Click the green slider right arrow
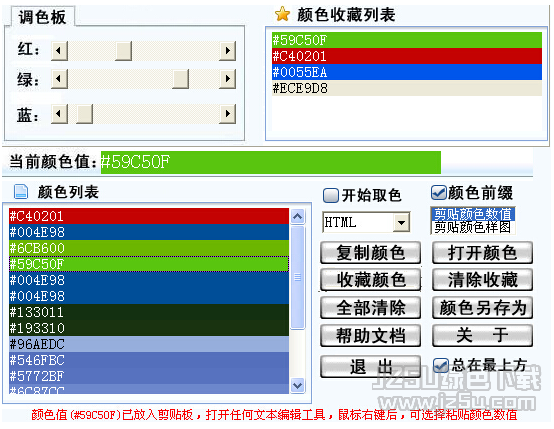The width and height of the screenshot is (554, 429). click(228, 79)
